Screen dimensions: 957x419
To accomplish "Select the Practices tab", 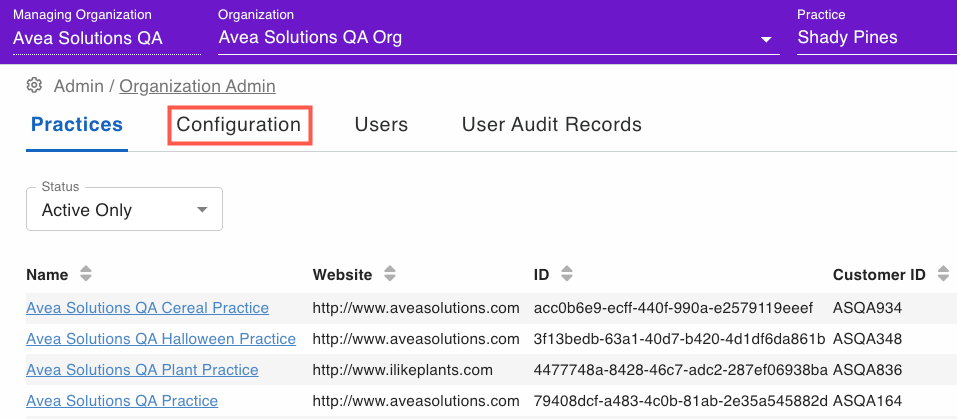I will coord(77,124).
